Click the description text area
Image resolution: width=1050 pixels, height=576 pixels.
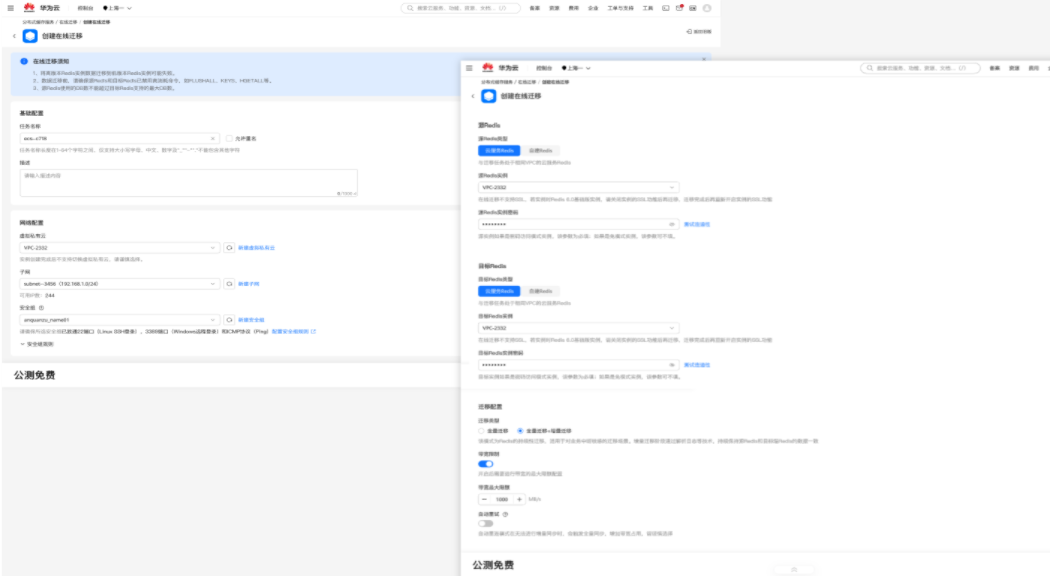click(x=188, y=183)
